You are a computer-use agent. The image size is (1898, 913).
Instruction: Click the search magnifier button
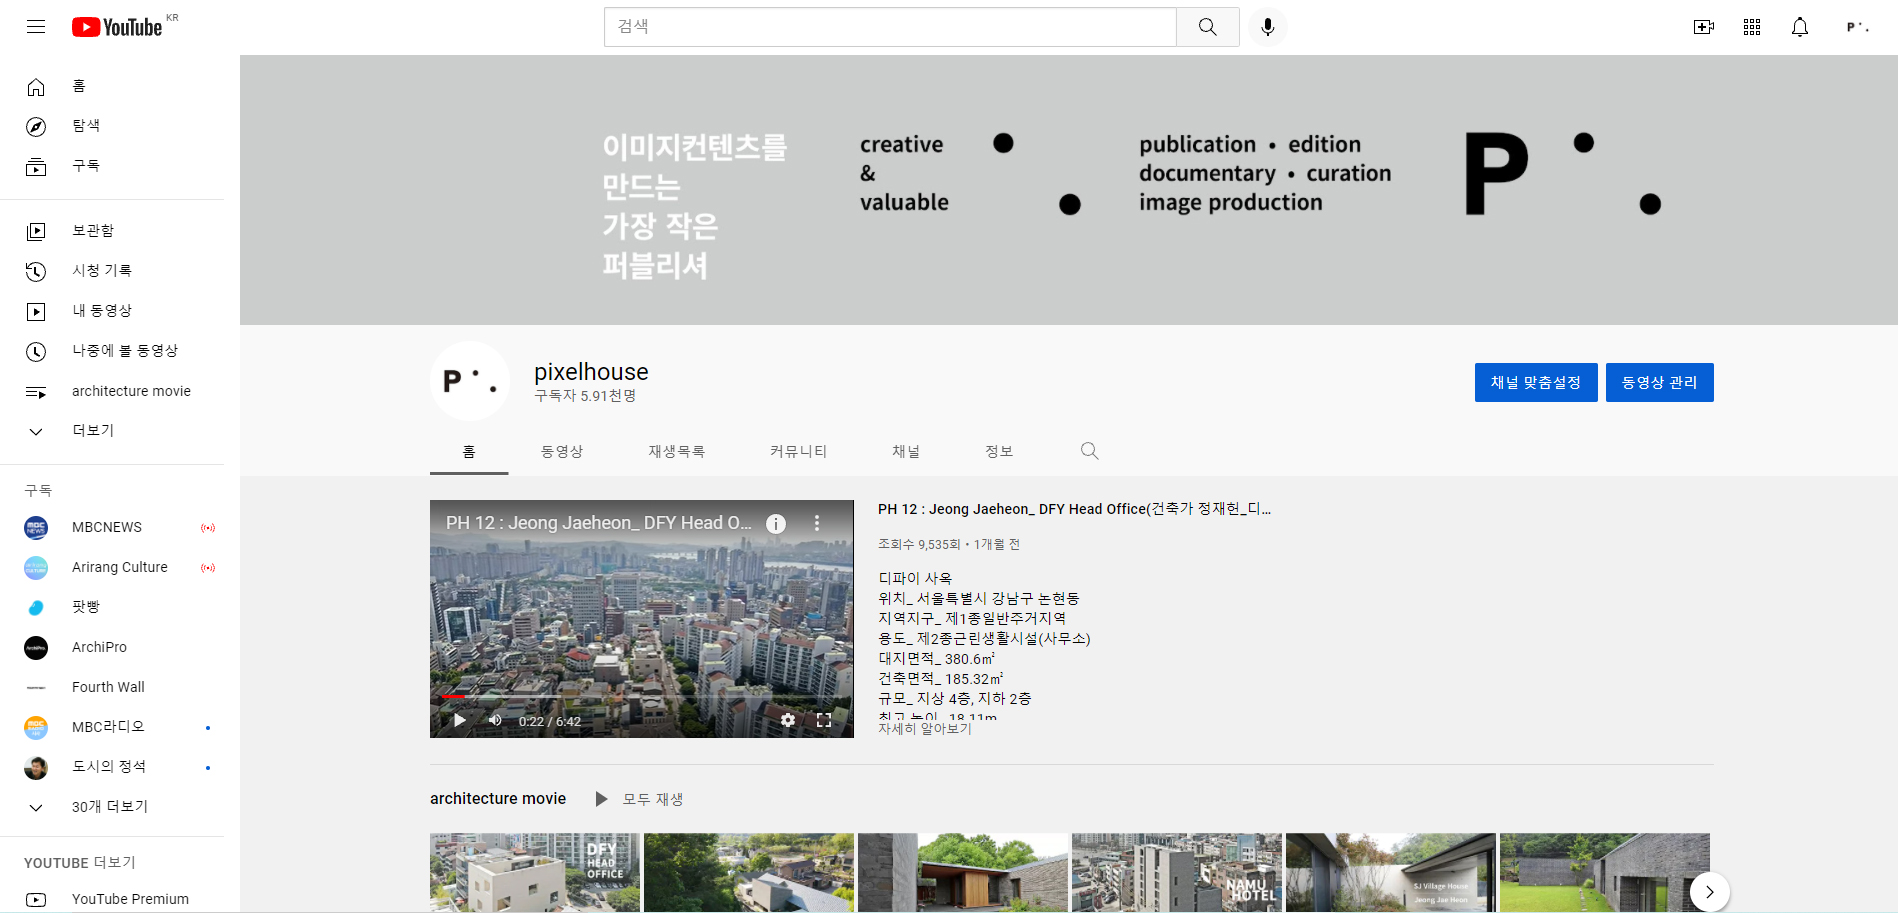pos(1208,27)
